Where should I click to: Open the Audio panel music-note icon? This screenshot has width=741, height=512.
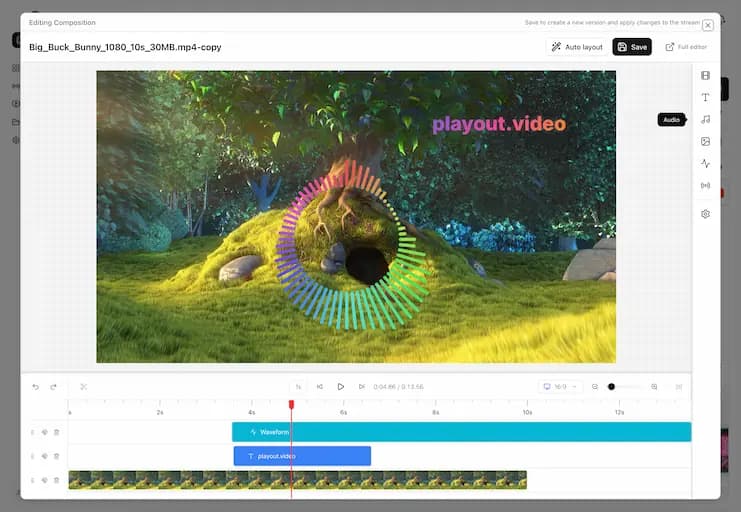(x=705, y=120)
